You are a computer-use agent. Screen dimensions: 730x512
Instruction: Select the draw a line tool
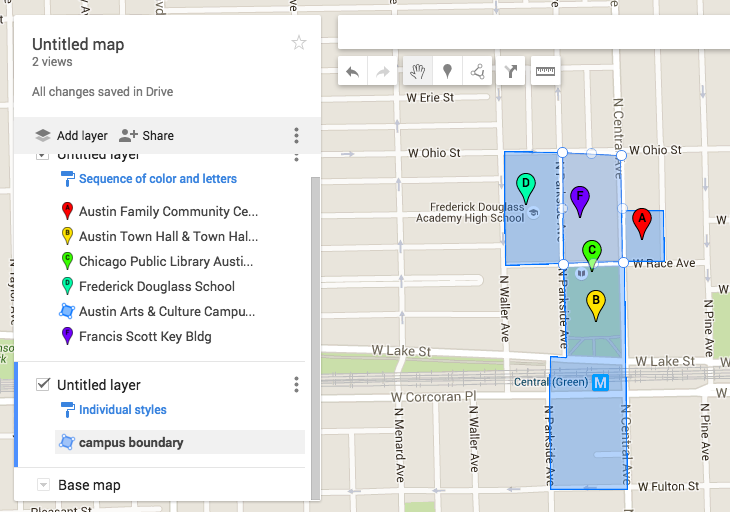[477, 71]
